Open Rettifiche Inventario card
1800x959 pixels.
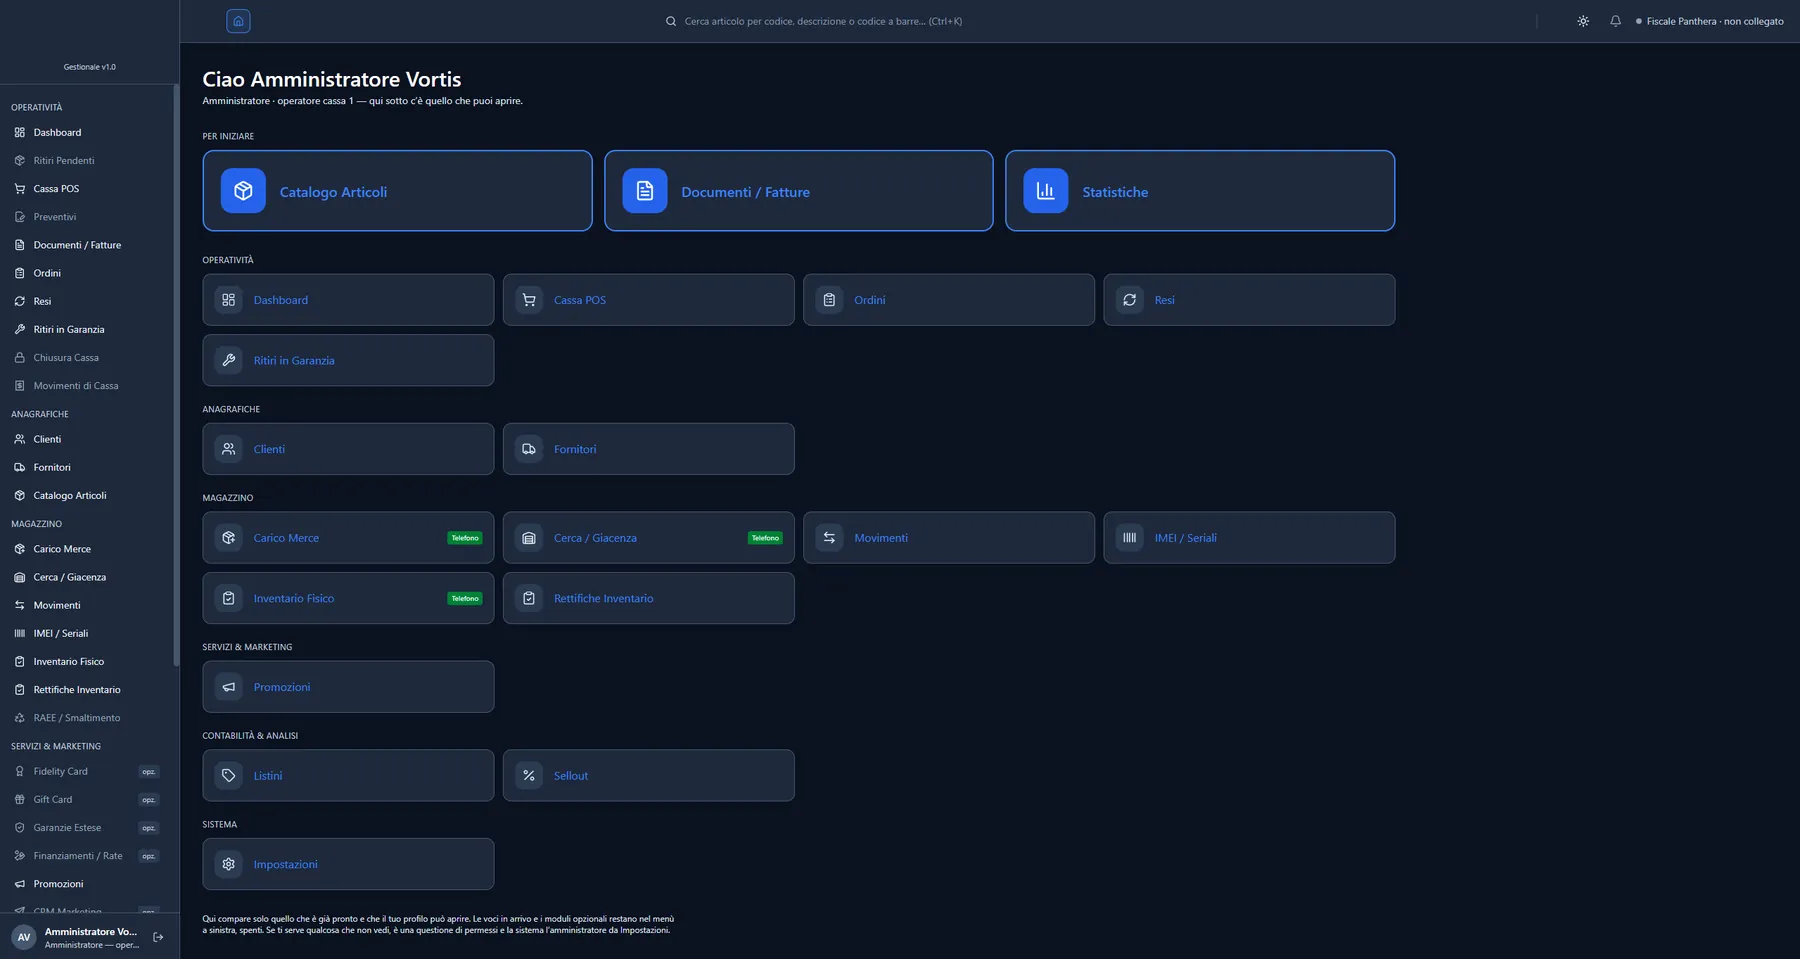point(648,598)
